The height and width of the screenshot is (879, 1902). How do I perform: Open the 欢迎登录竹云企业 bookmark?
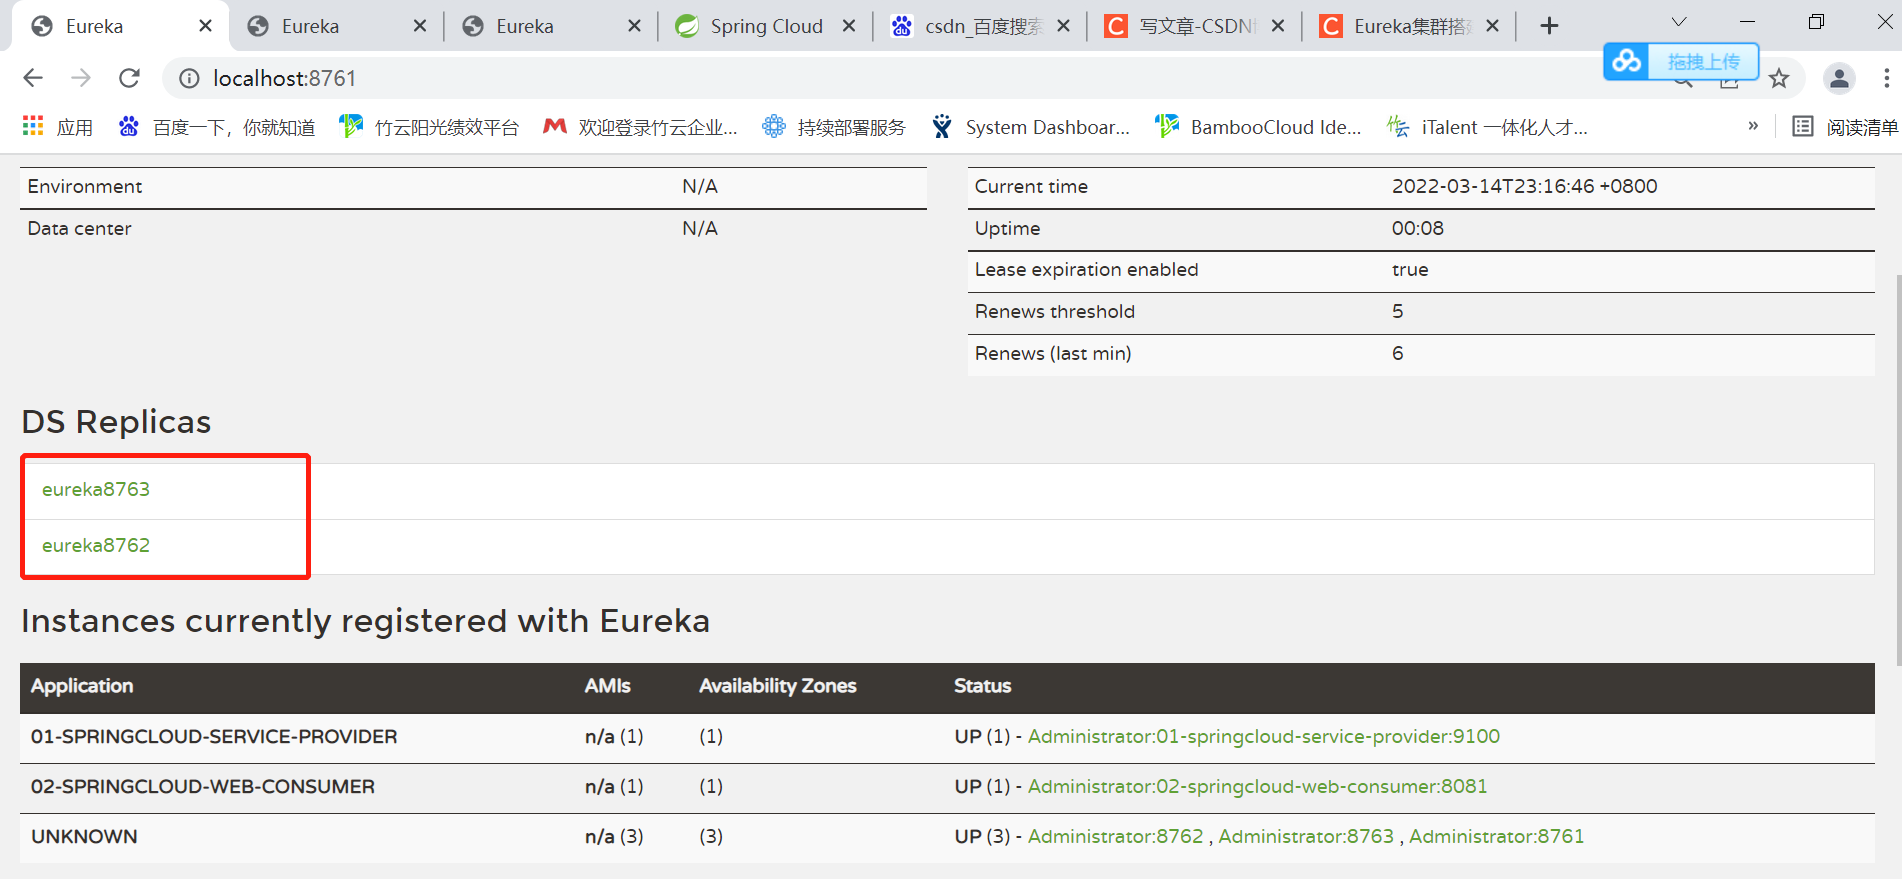[640, 127]
